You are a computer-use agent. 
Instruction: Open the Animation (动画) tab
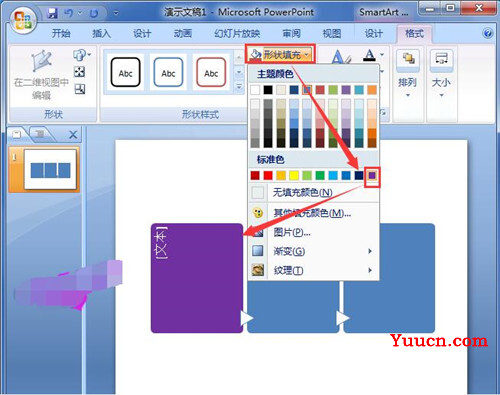pyautogui.click(x=183, y=33)
